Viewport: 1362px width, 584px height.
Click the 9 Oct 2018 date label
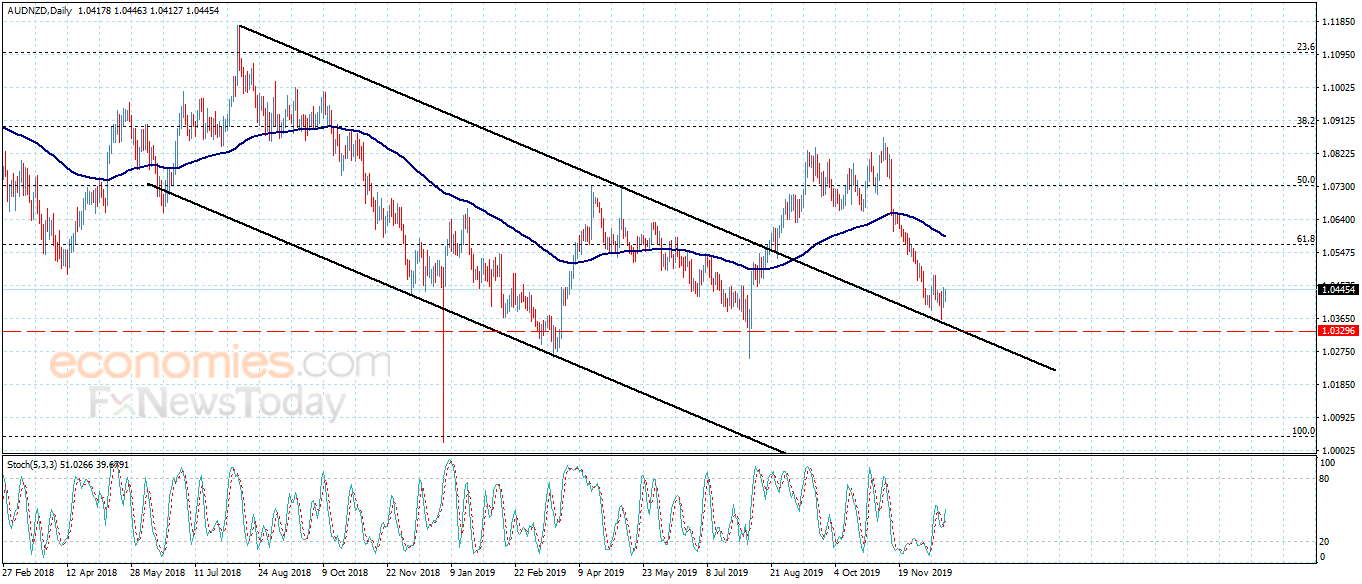coord(344,574)
